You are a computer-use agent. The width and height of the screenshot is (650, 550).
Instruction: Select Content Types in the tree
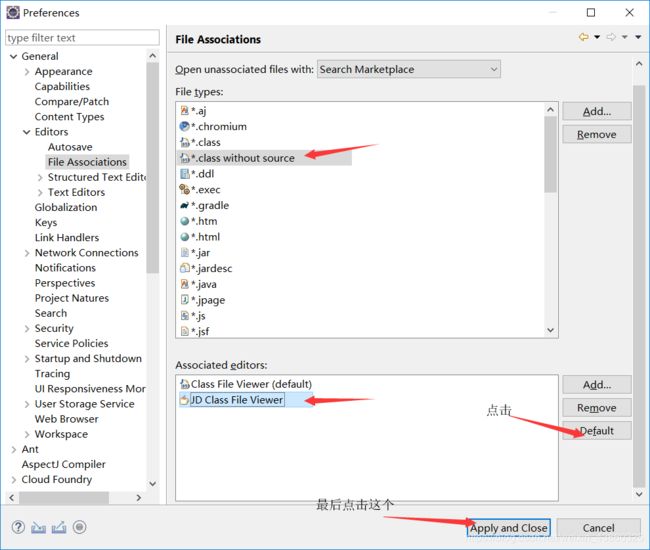point(69,117)
